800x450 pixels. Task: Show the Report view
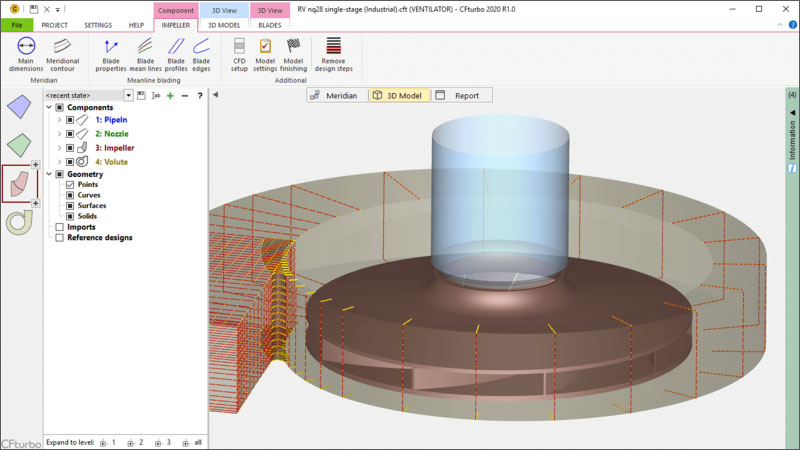point(460,95)
